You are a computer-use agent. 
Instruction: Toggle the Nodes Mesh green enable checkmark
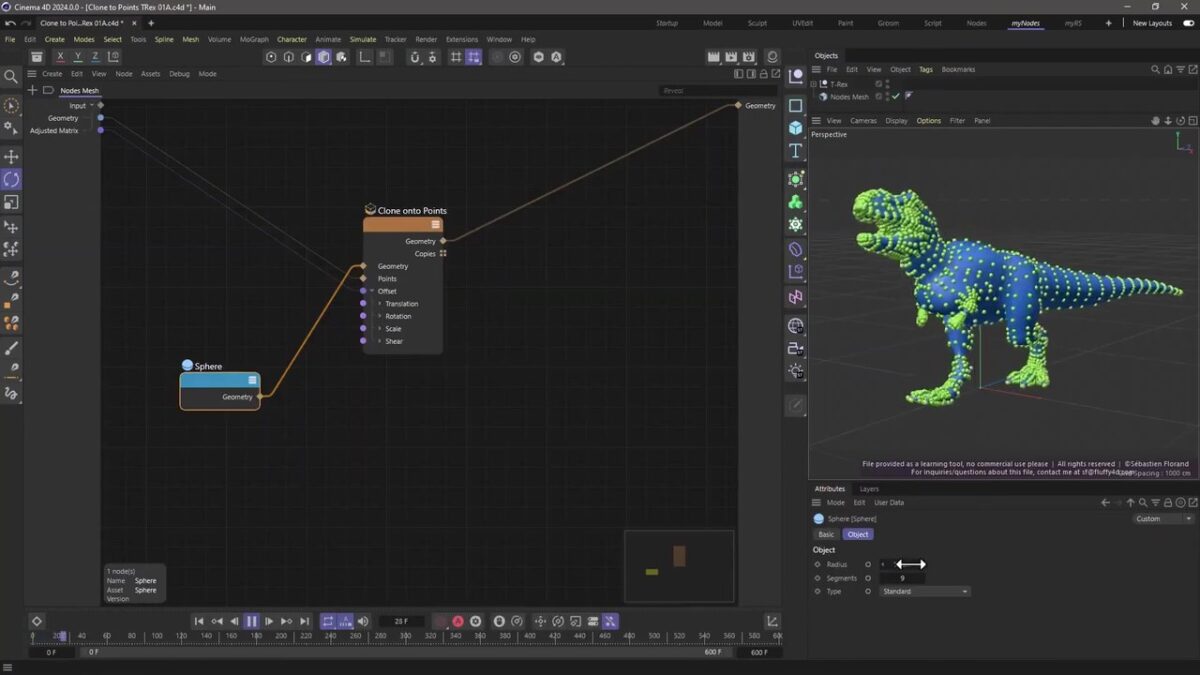tap(896, 97)
